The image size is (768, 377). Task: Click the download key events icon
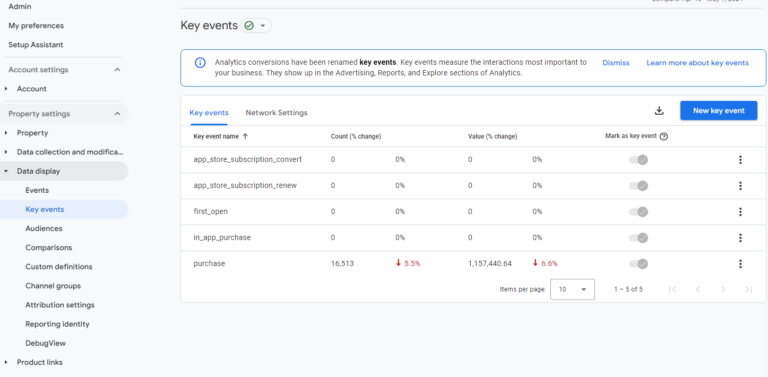pyautogui.click(x=659, y=111)
